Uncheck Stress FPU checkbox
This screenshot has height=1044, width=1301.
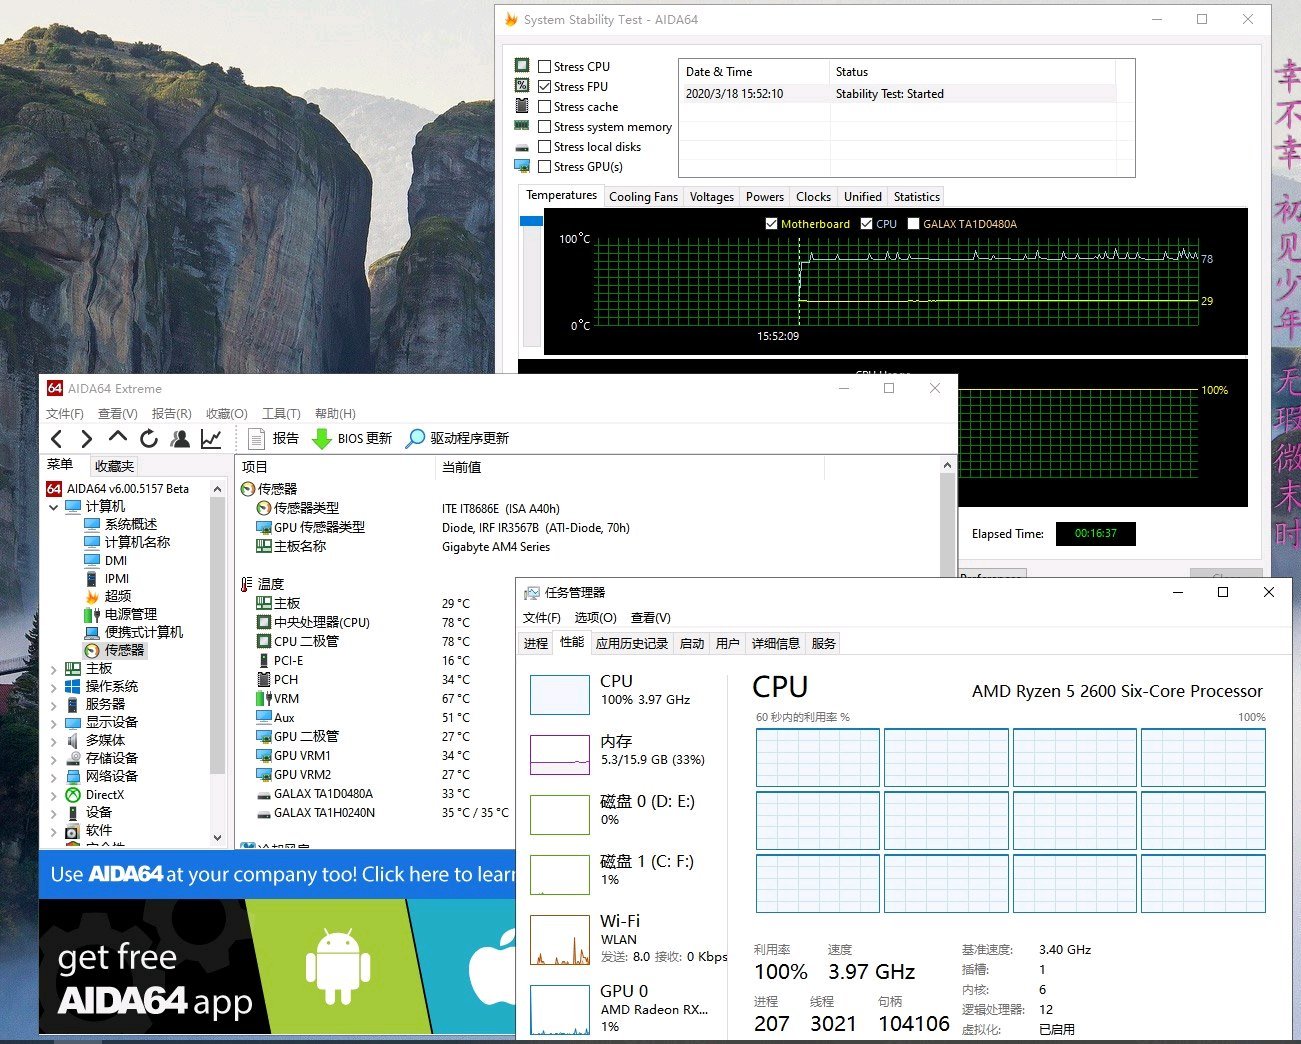545,87
